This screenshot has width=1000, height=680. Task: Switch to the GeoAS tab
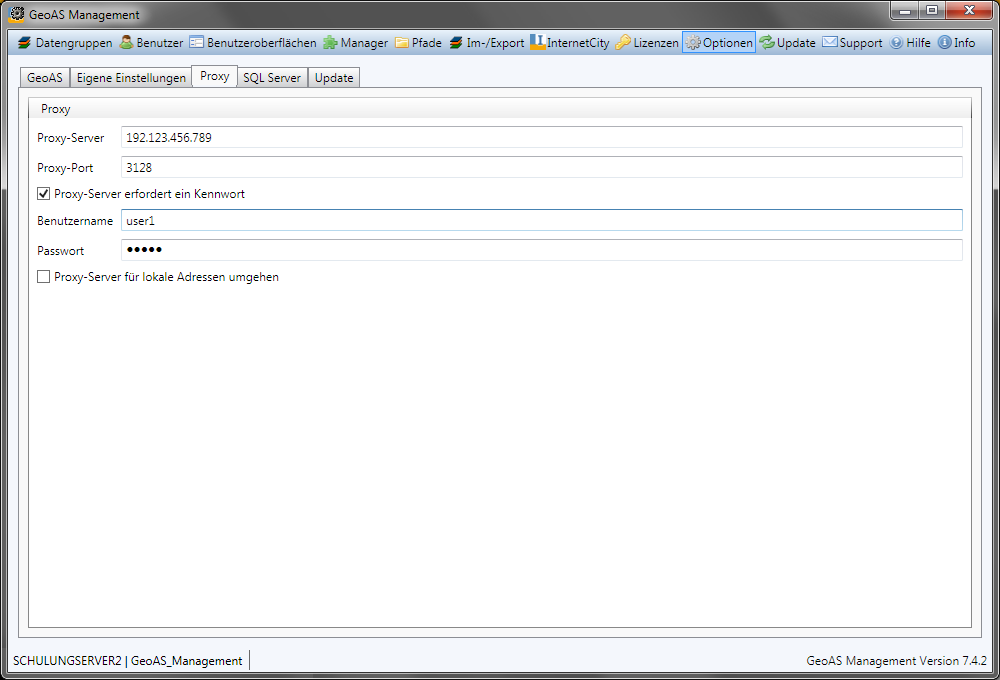click(x=44, y=78)
